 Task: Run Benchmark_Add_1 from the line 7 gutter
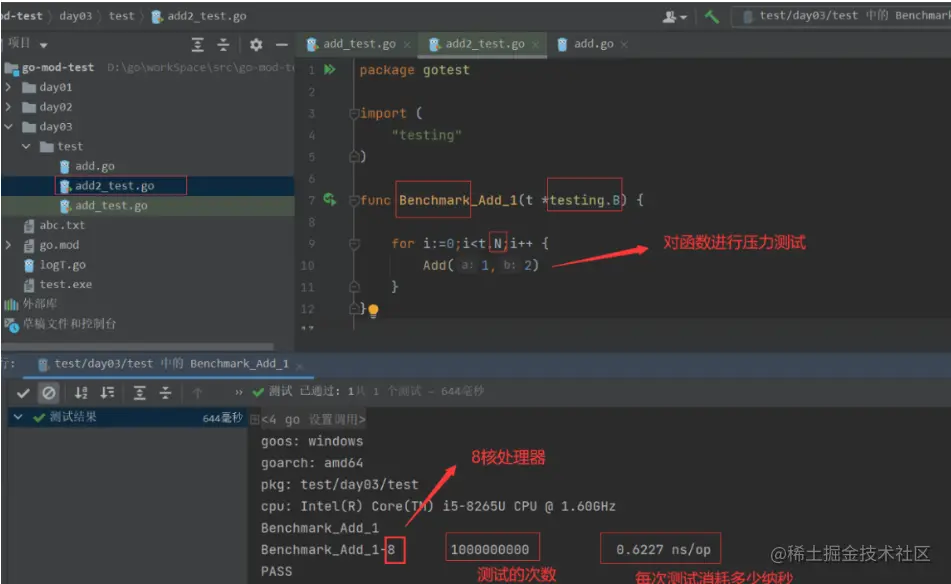pos(329,199)
